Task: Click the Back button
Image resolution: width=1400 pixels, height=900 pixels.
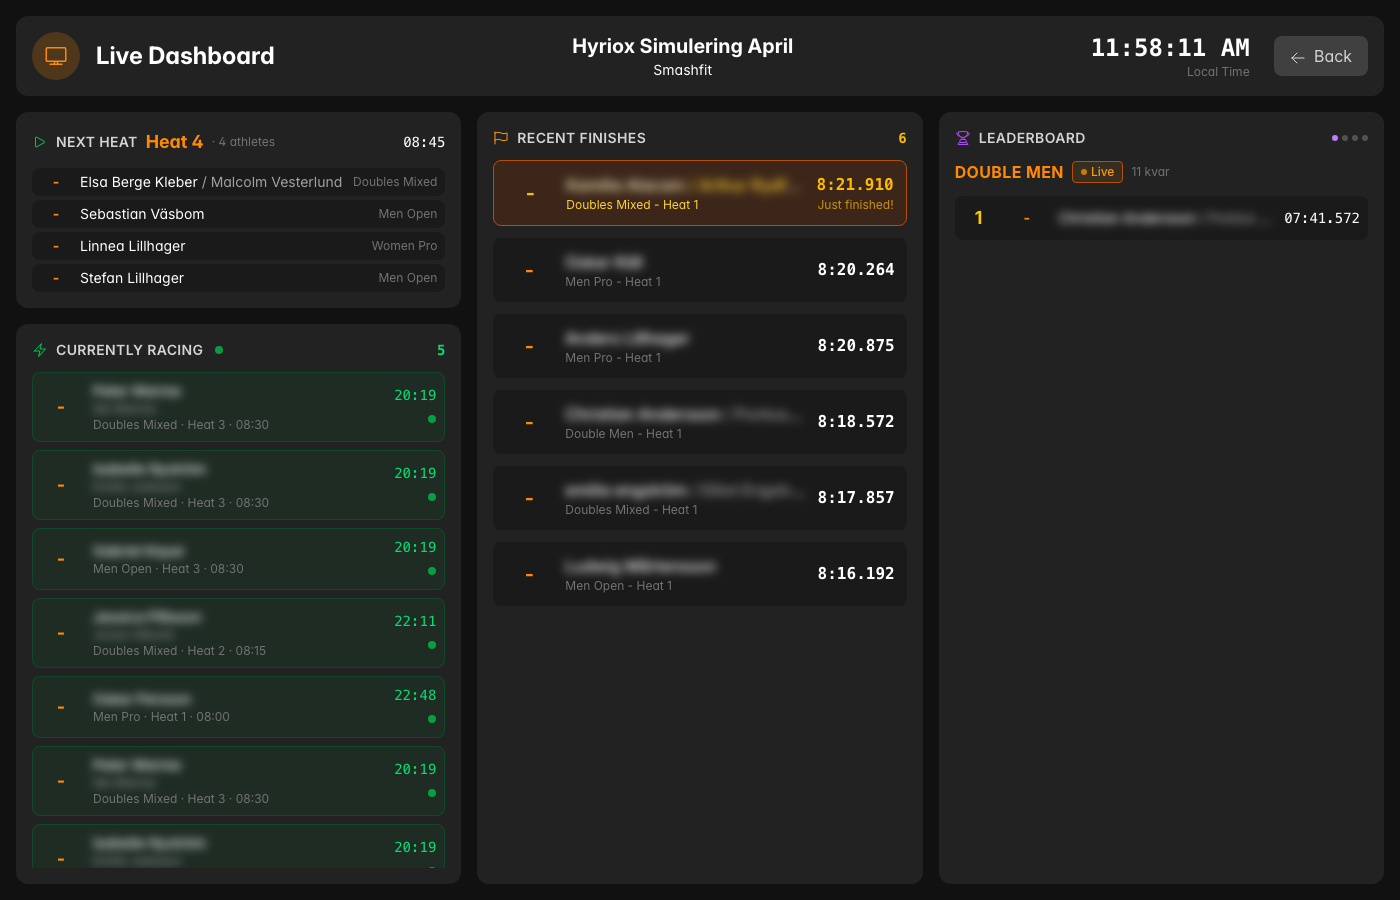Action: 1320,56
